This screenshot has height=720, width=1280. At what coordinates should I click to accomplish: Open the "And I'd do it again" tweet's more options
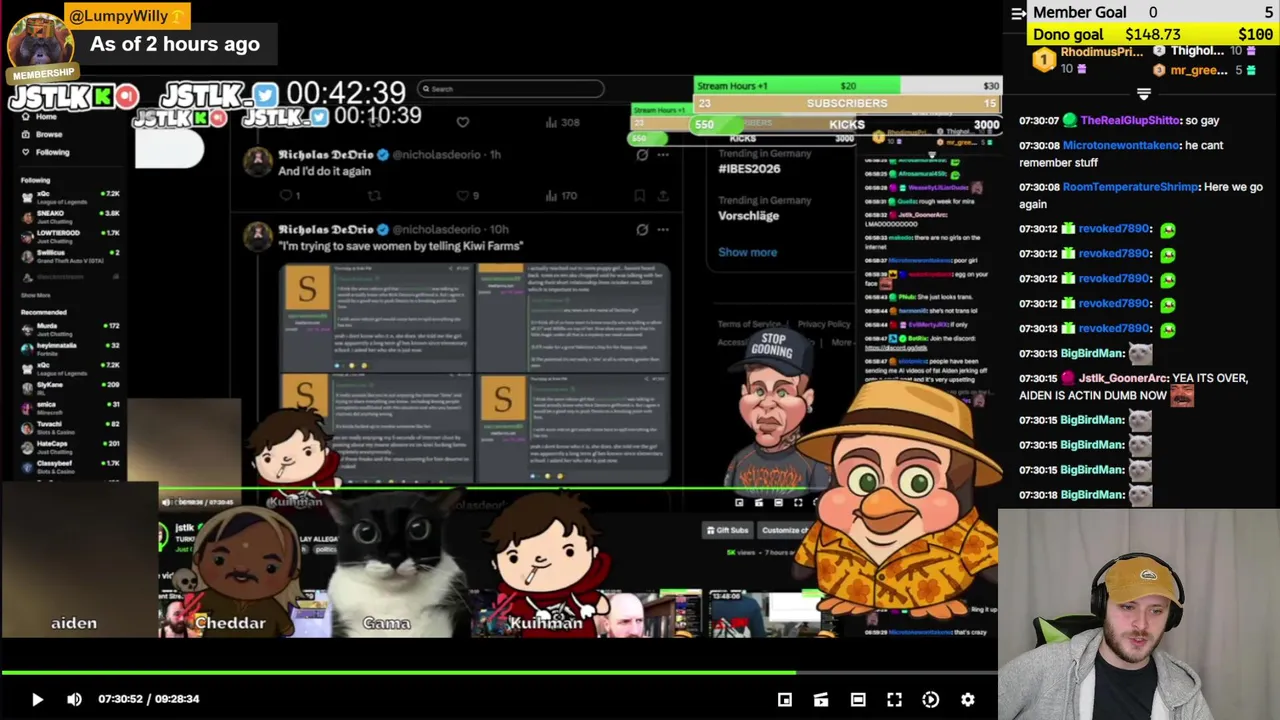coord(663,155)
